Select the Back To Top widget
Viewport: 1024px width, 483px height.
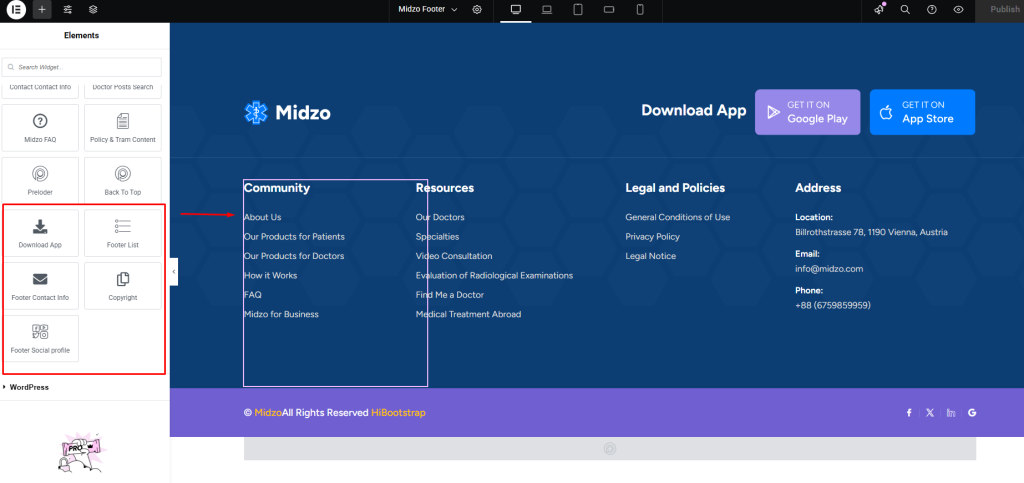123,180
